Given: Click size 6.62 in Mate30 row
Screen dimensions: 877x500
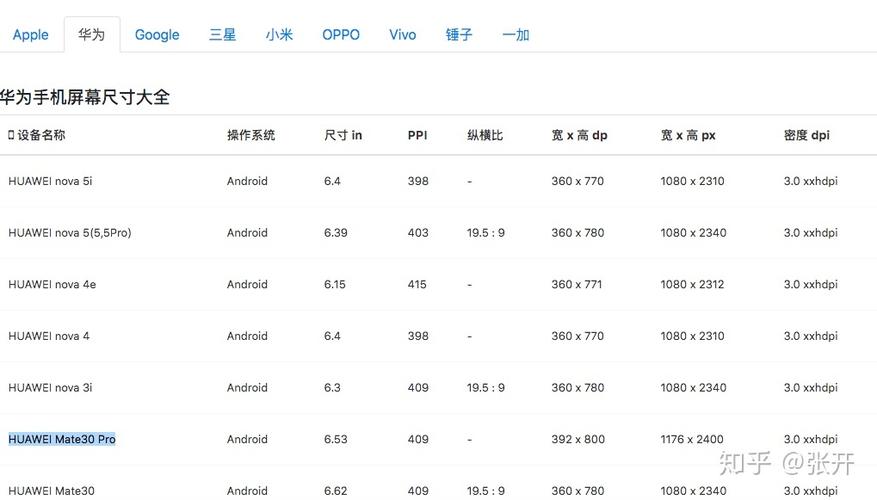Looking at the screenshot, I should (x=336, y=490).
